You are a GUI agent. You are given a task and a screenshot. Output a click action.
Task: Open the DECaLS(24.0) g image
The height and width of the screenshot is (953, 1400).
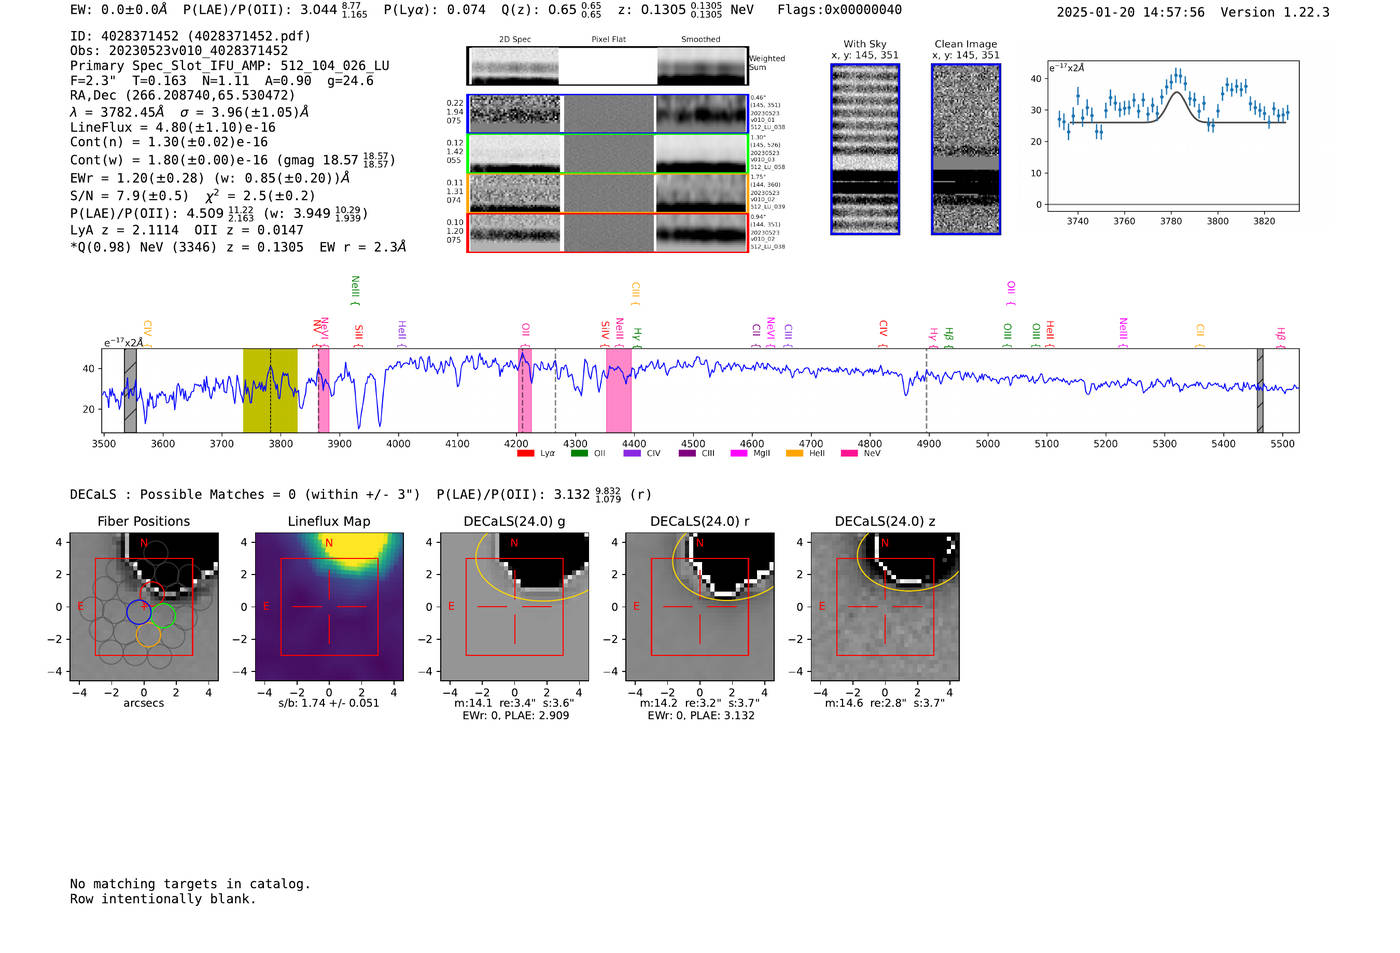point(515,607)
